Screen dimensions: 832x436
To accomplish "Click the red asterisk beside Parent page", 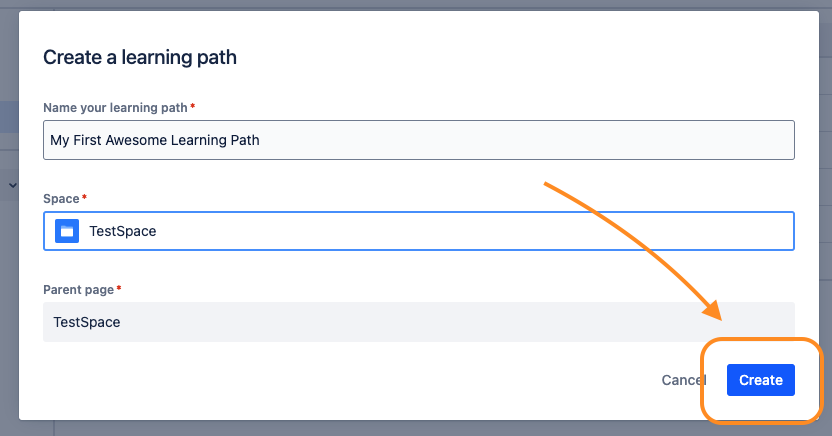I will (x=119, y=289).
